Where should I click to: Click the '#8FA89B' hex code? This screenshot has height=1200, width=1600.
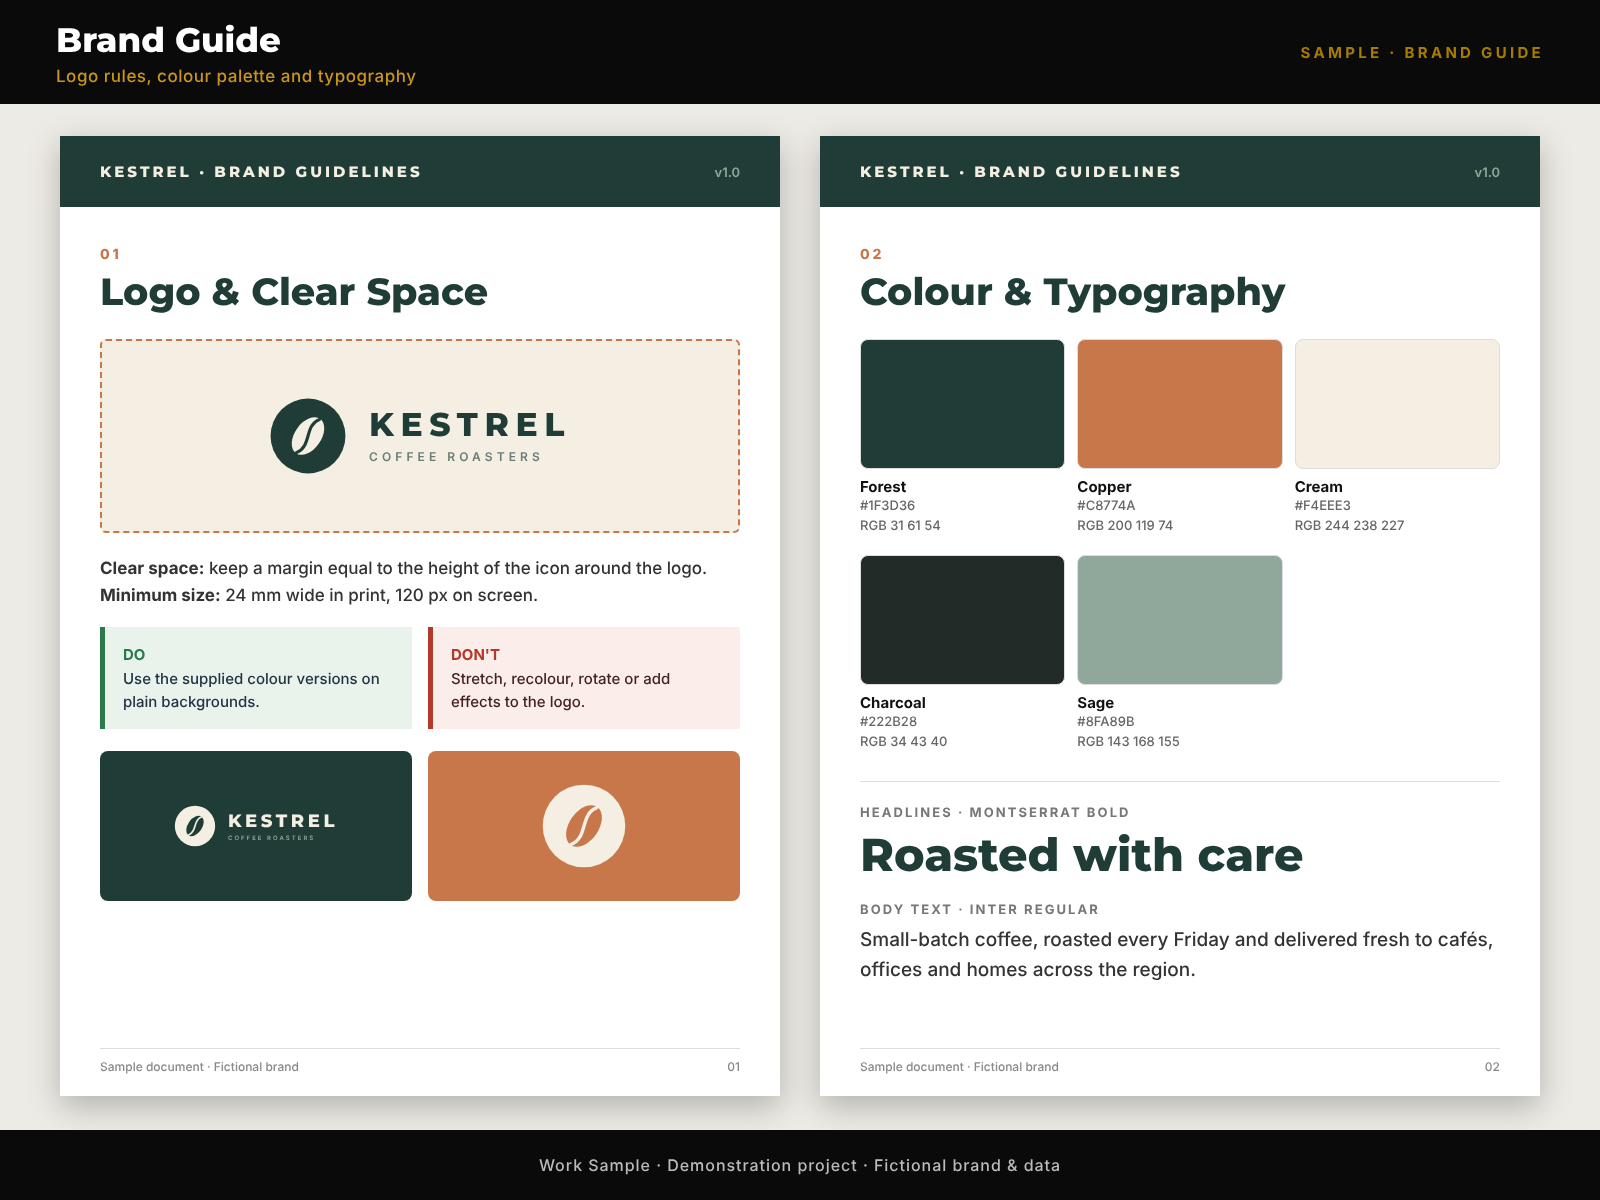coord(1105,722)
